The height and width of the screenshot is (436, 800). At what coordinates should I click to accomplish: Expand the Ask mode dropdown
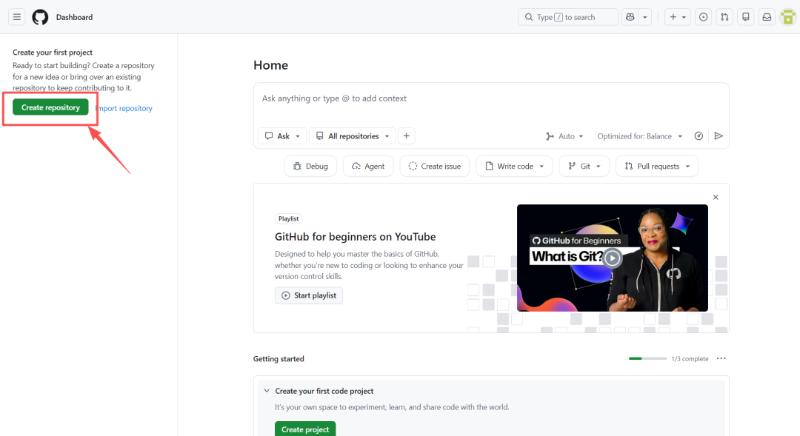click(282, 136)
